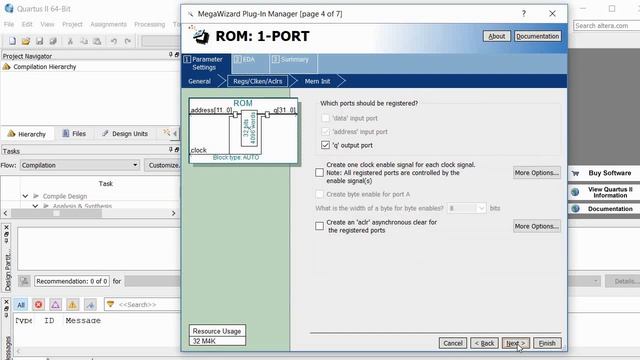Click the Save icon in Quartus toolbar
640x360 pixels.
click(40, 41)
